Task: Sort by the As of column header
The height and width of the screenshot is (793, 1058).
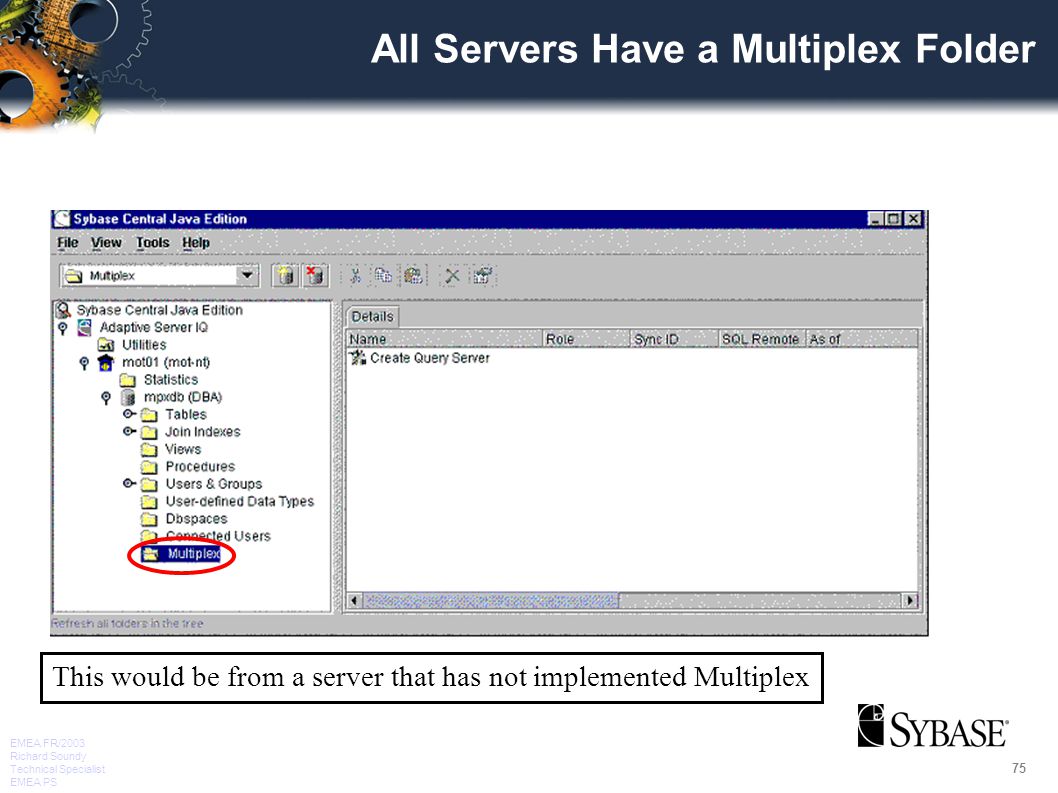Action: coord(862,339)
